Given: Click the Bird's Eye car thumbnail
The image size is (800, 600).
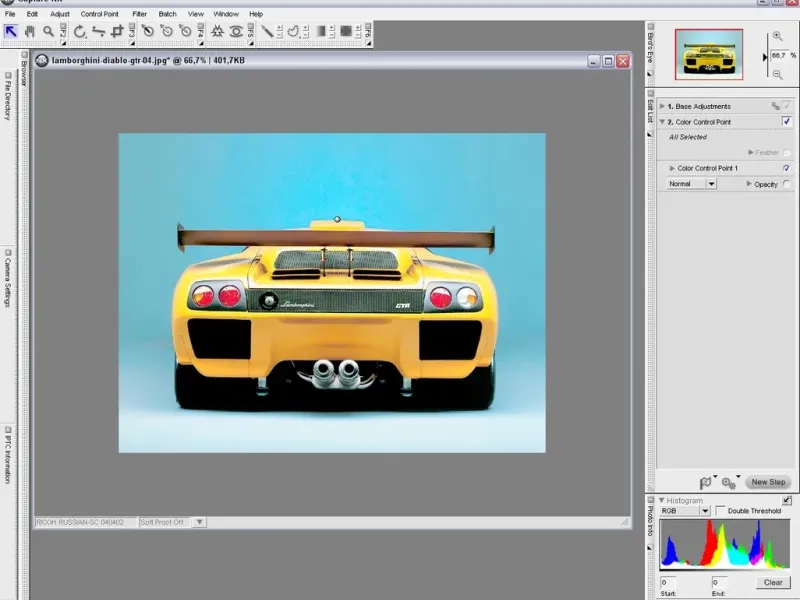Looking at the screenshot, I should 708,54.
